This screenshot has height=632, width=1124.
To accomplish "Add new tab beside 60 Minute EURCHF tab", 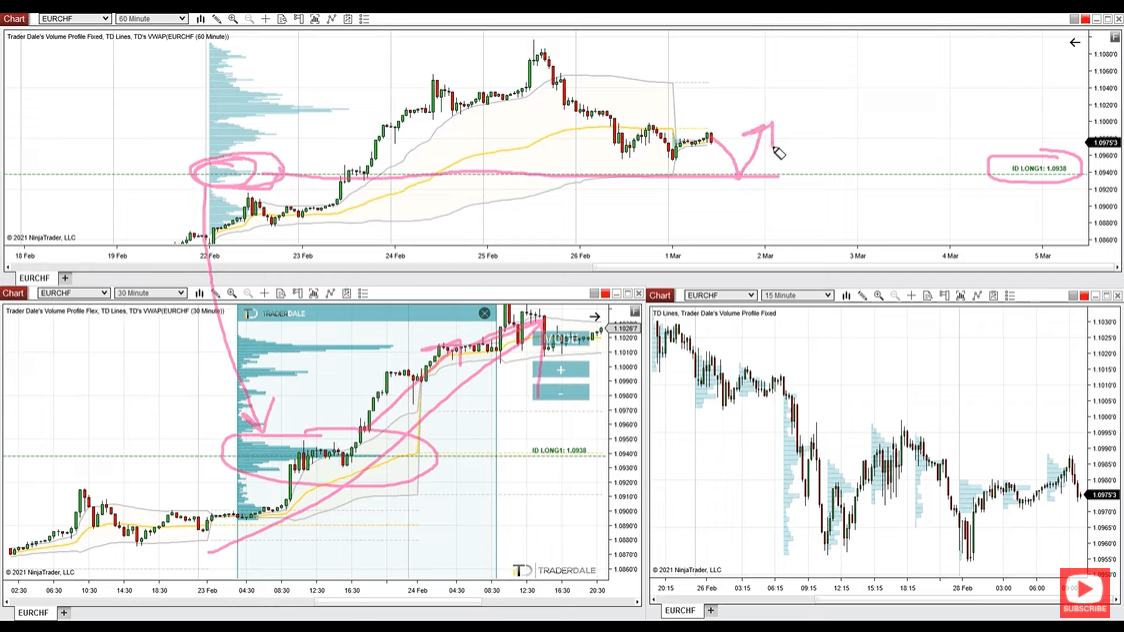I will pos(65,278).
